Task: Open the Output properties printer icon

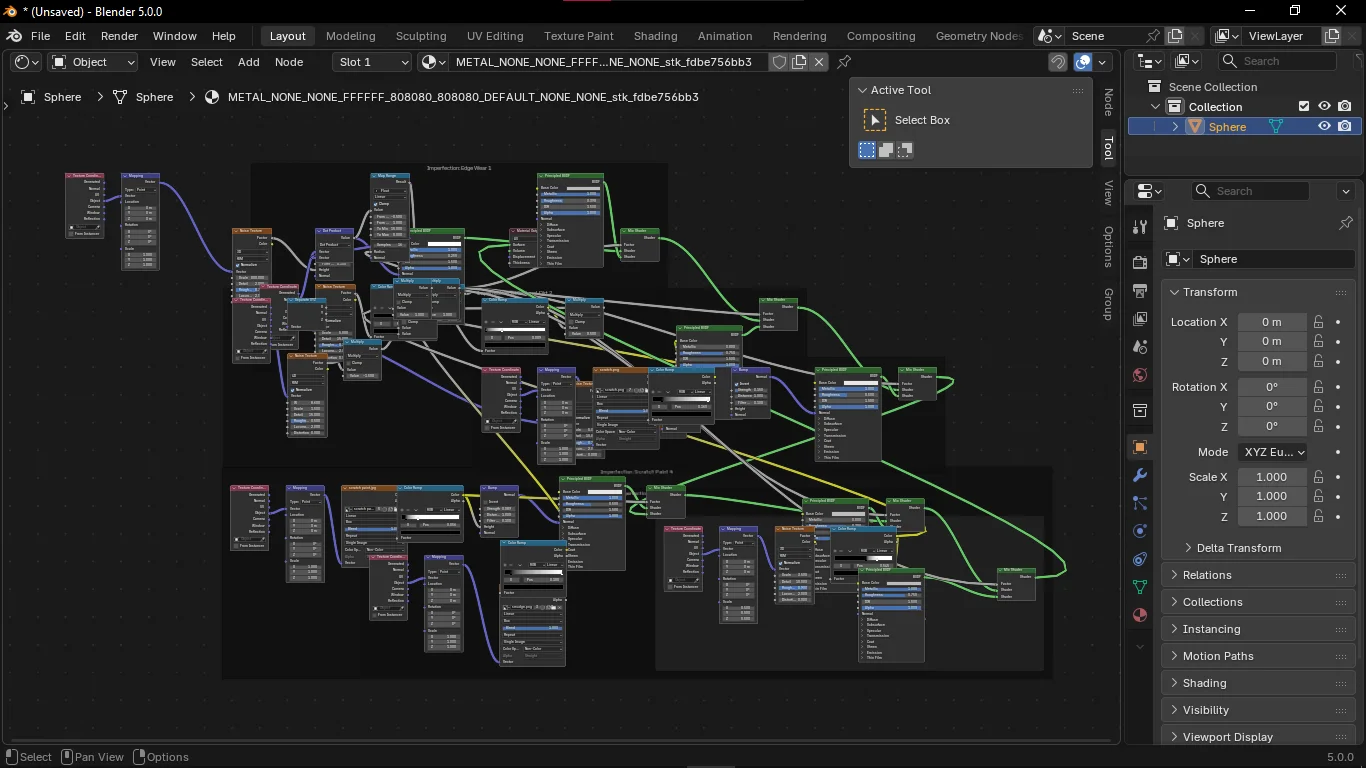Action: click(x=1139, y=289)
